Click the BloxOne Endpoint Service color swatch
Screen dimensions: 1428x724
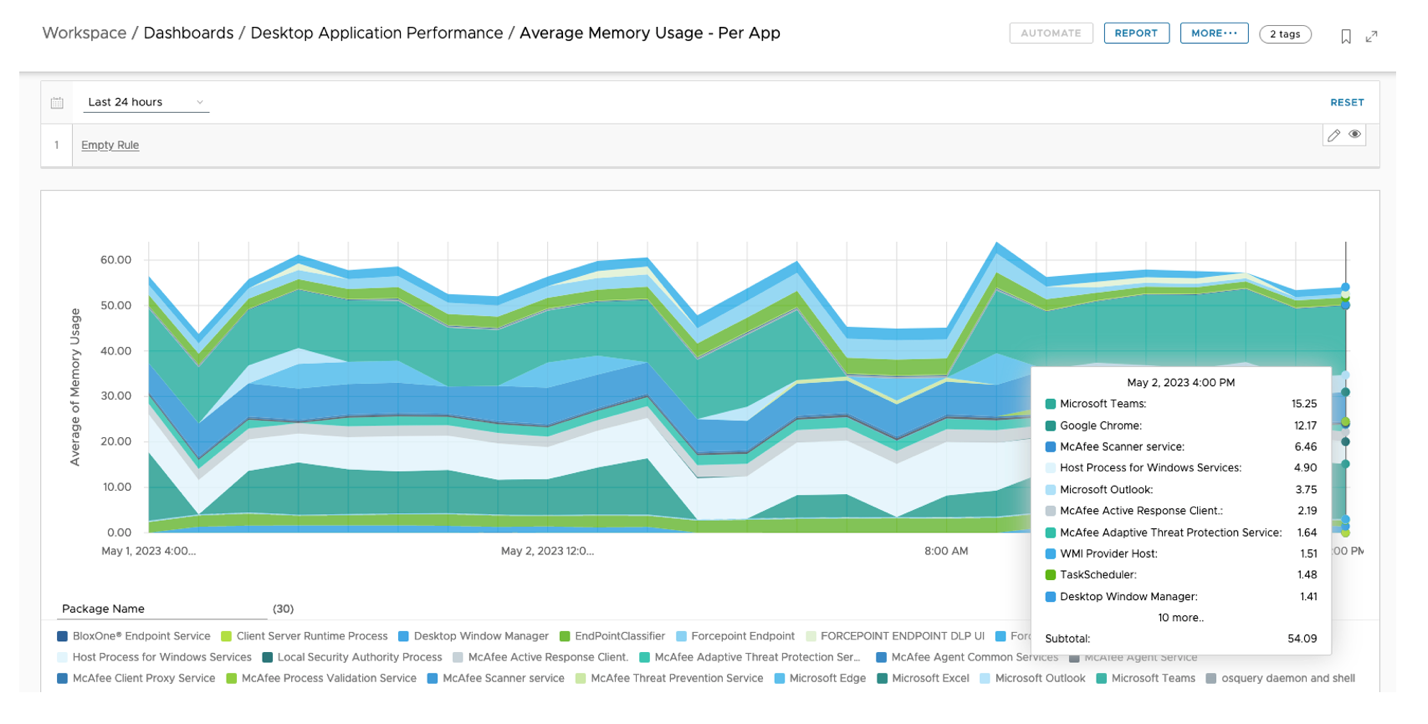63,636
